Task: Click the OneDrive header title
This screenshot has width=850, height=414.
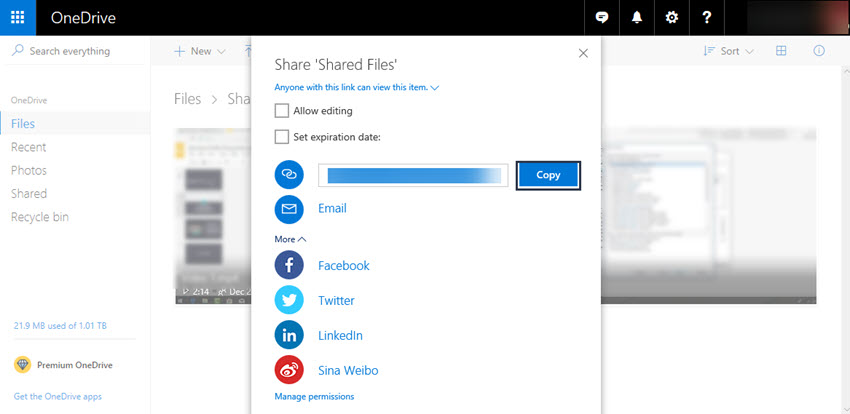Action: (83, 18)
